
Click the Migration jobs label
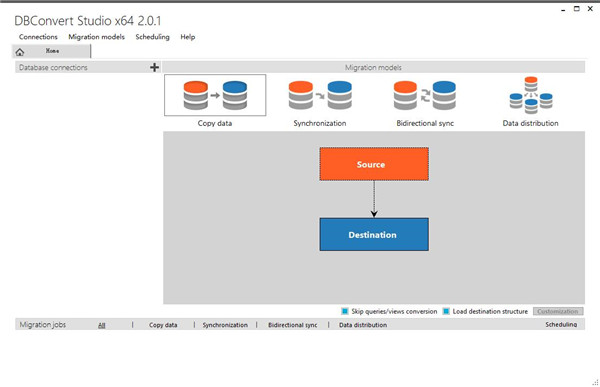[x=42, y=325]
